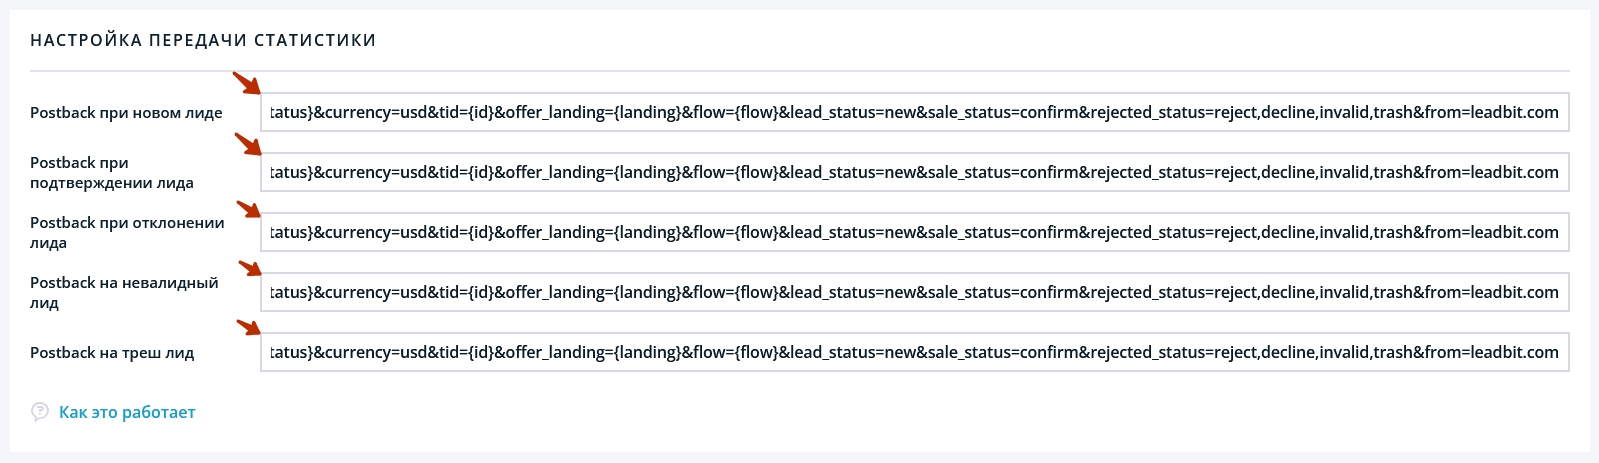Click the 'Postback на невалидный лид' label

point(124,292)
